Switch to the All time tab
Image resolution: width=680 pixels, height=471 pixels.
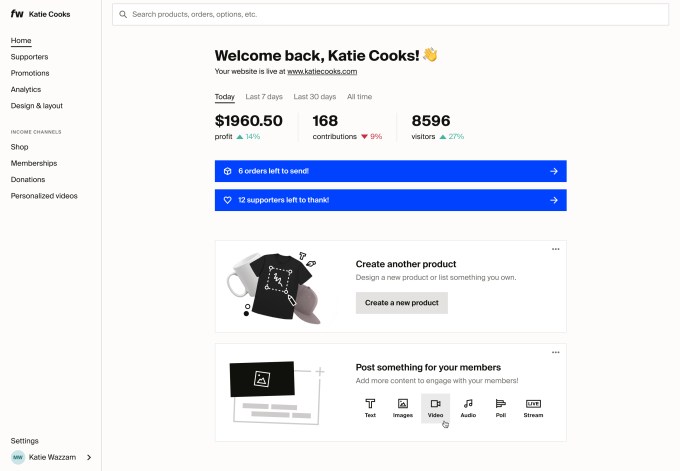(x=359, y=97)
